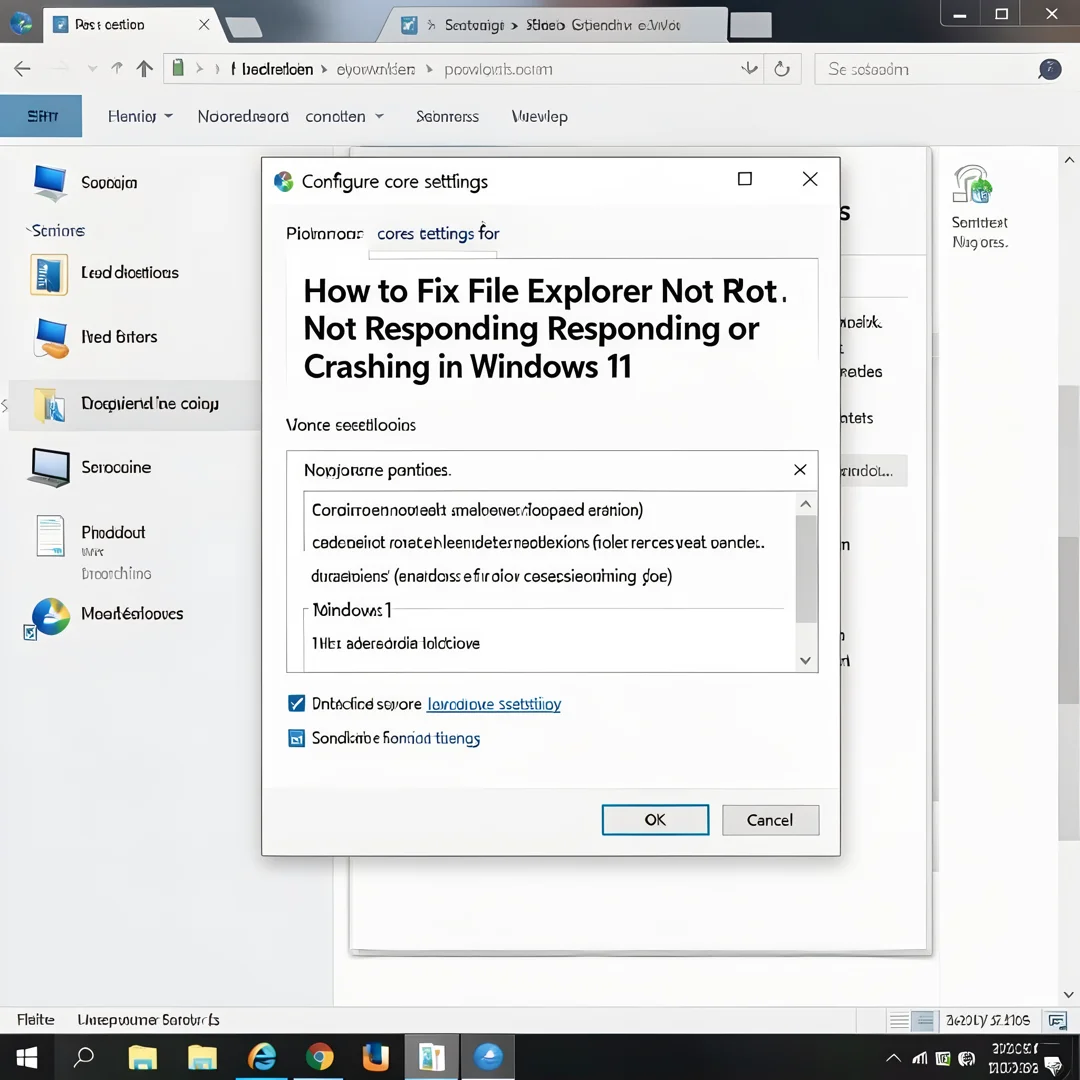Click the 'eyowwnlden' breadcrumb segment

[x=376, y=70]
